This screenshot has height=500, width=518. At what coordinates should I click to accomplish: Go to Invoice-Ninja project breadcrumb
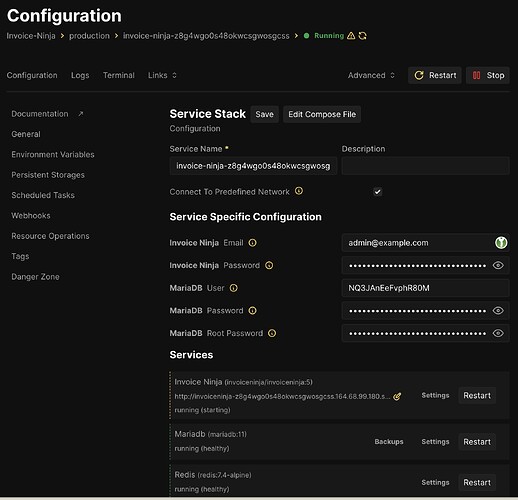(x=31, y=36)
